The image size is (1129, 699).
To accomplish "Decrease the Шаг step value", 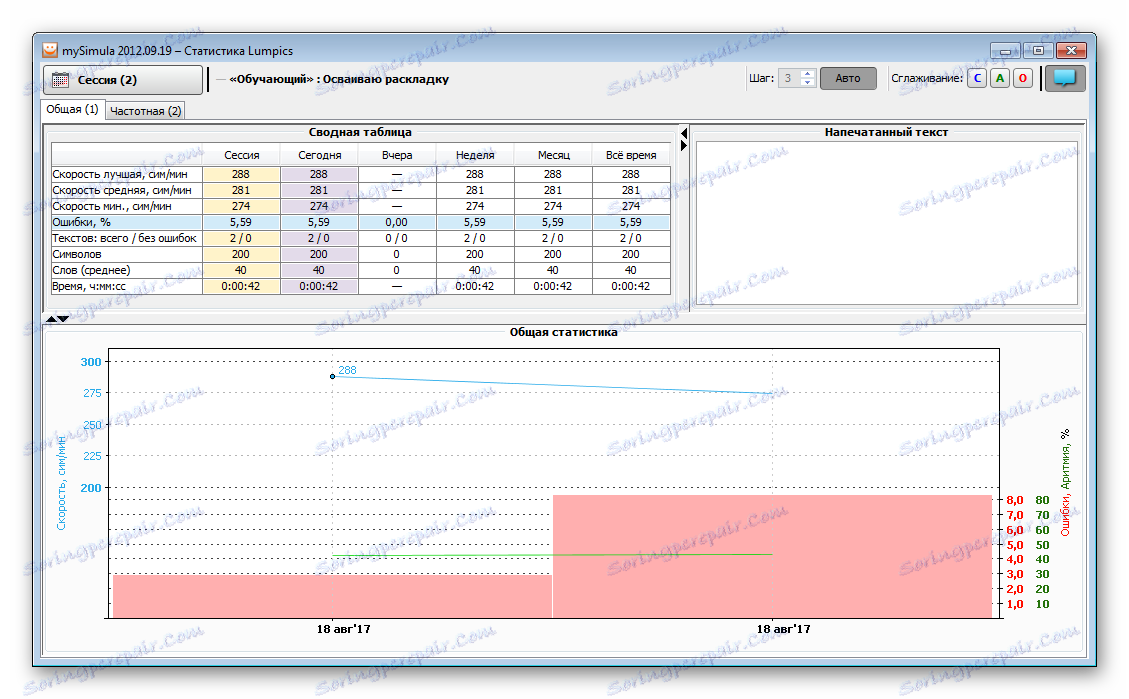I will [x=808, y=83].
